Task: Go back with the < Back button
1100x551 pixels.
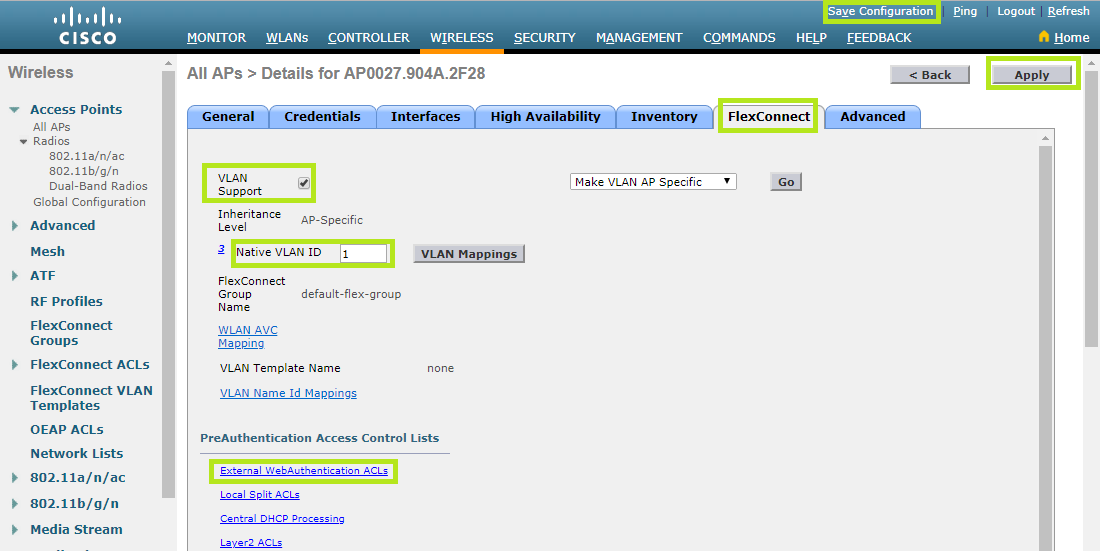Action: (x=929, y=75)
